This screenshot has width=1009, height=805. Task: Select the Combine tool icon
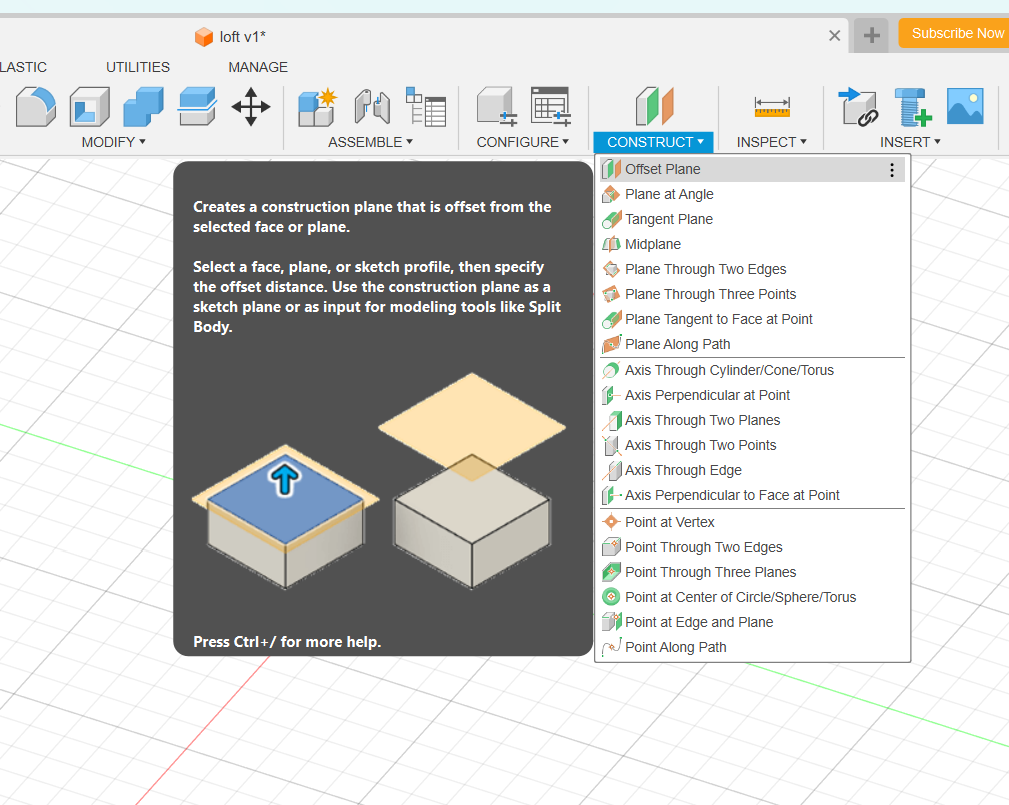(143, 107)
